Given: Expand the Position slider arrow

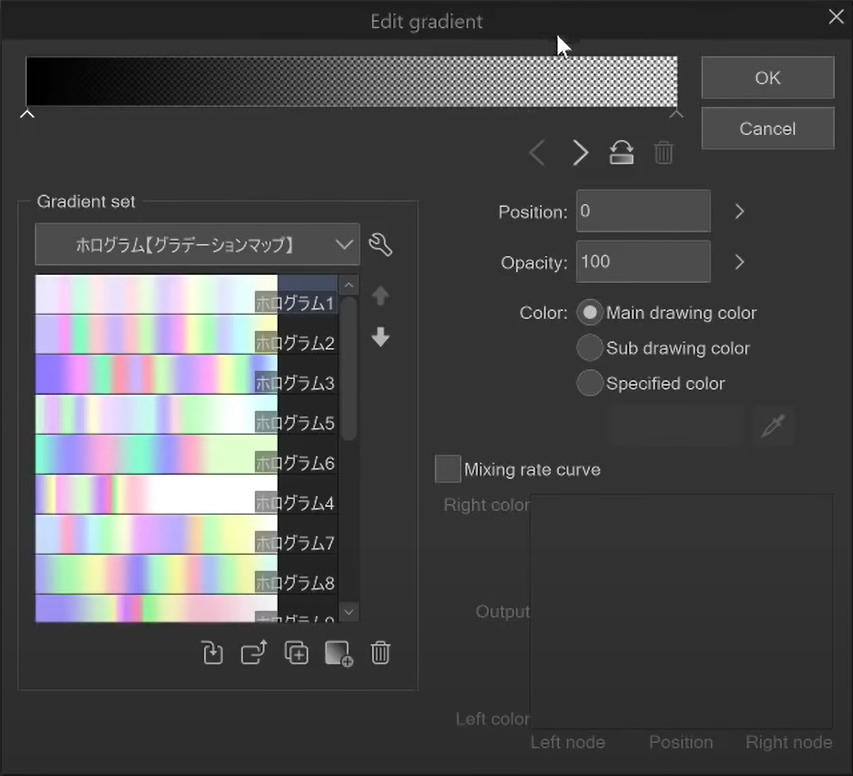Looking at the screenshot, I should coord(739,212).
